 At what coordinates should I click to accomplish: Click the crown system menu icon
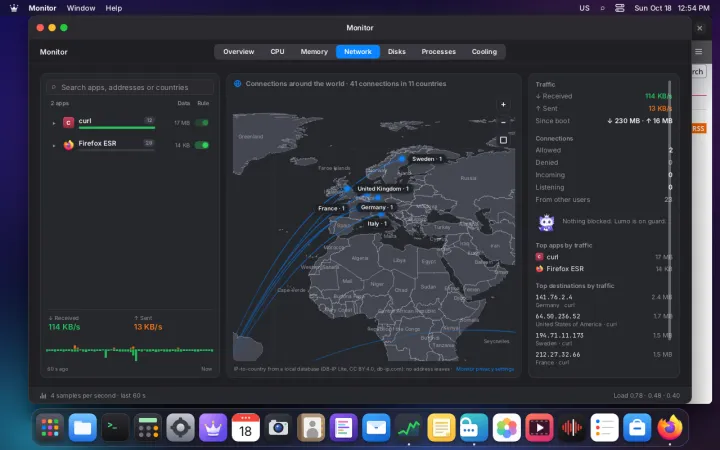pyautogui.click(x=14, y=8)
